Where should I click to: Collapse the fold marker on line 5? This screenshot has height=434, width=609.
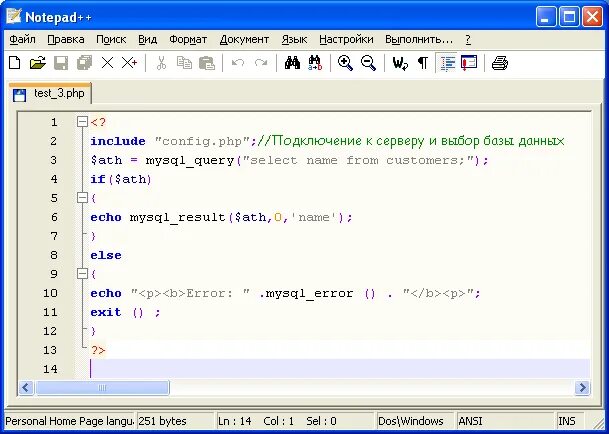click(x=82, y=198)
